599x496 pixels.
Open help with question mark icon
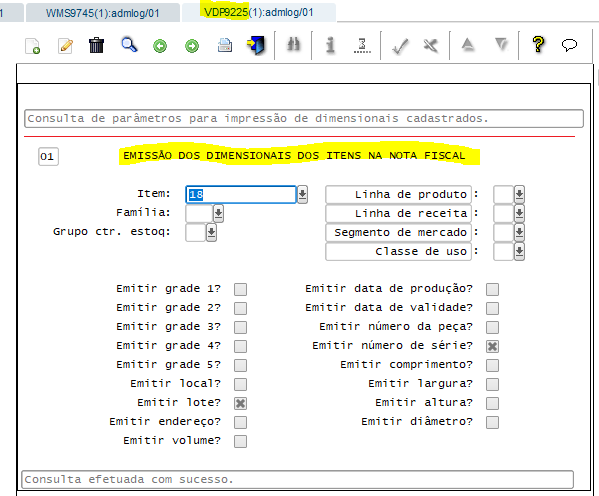click(x=538, y=44)
